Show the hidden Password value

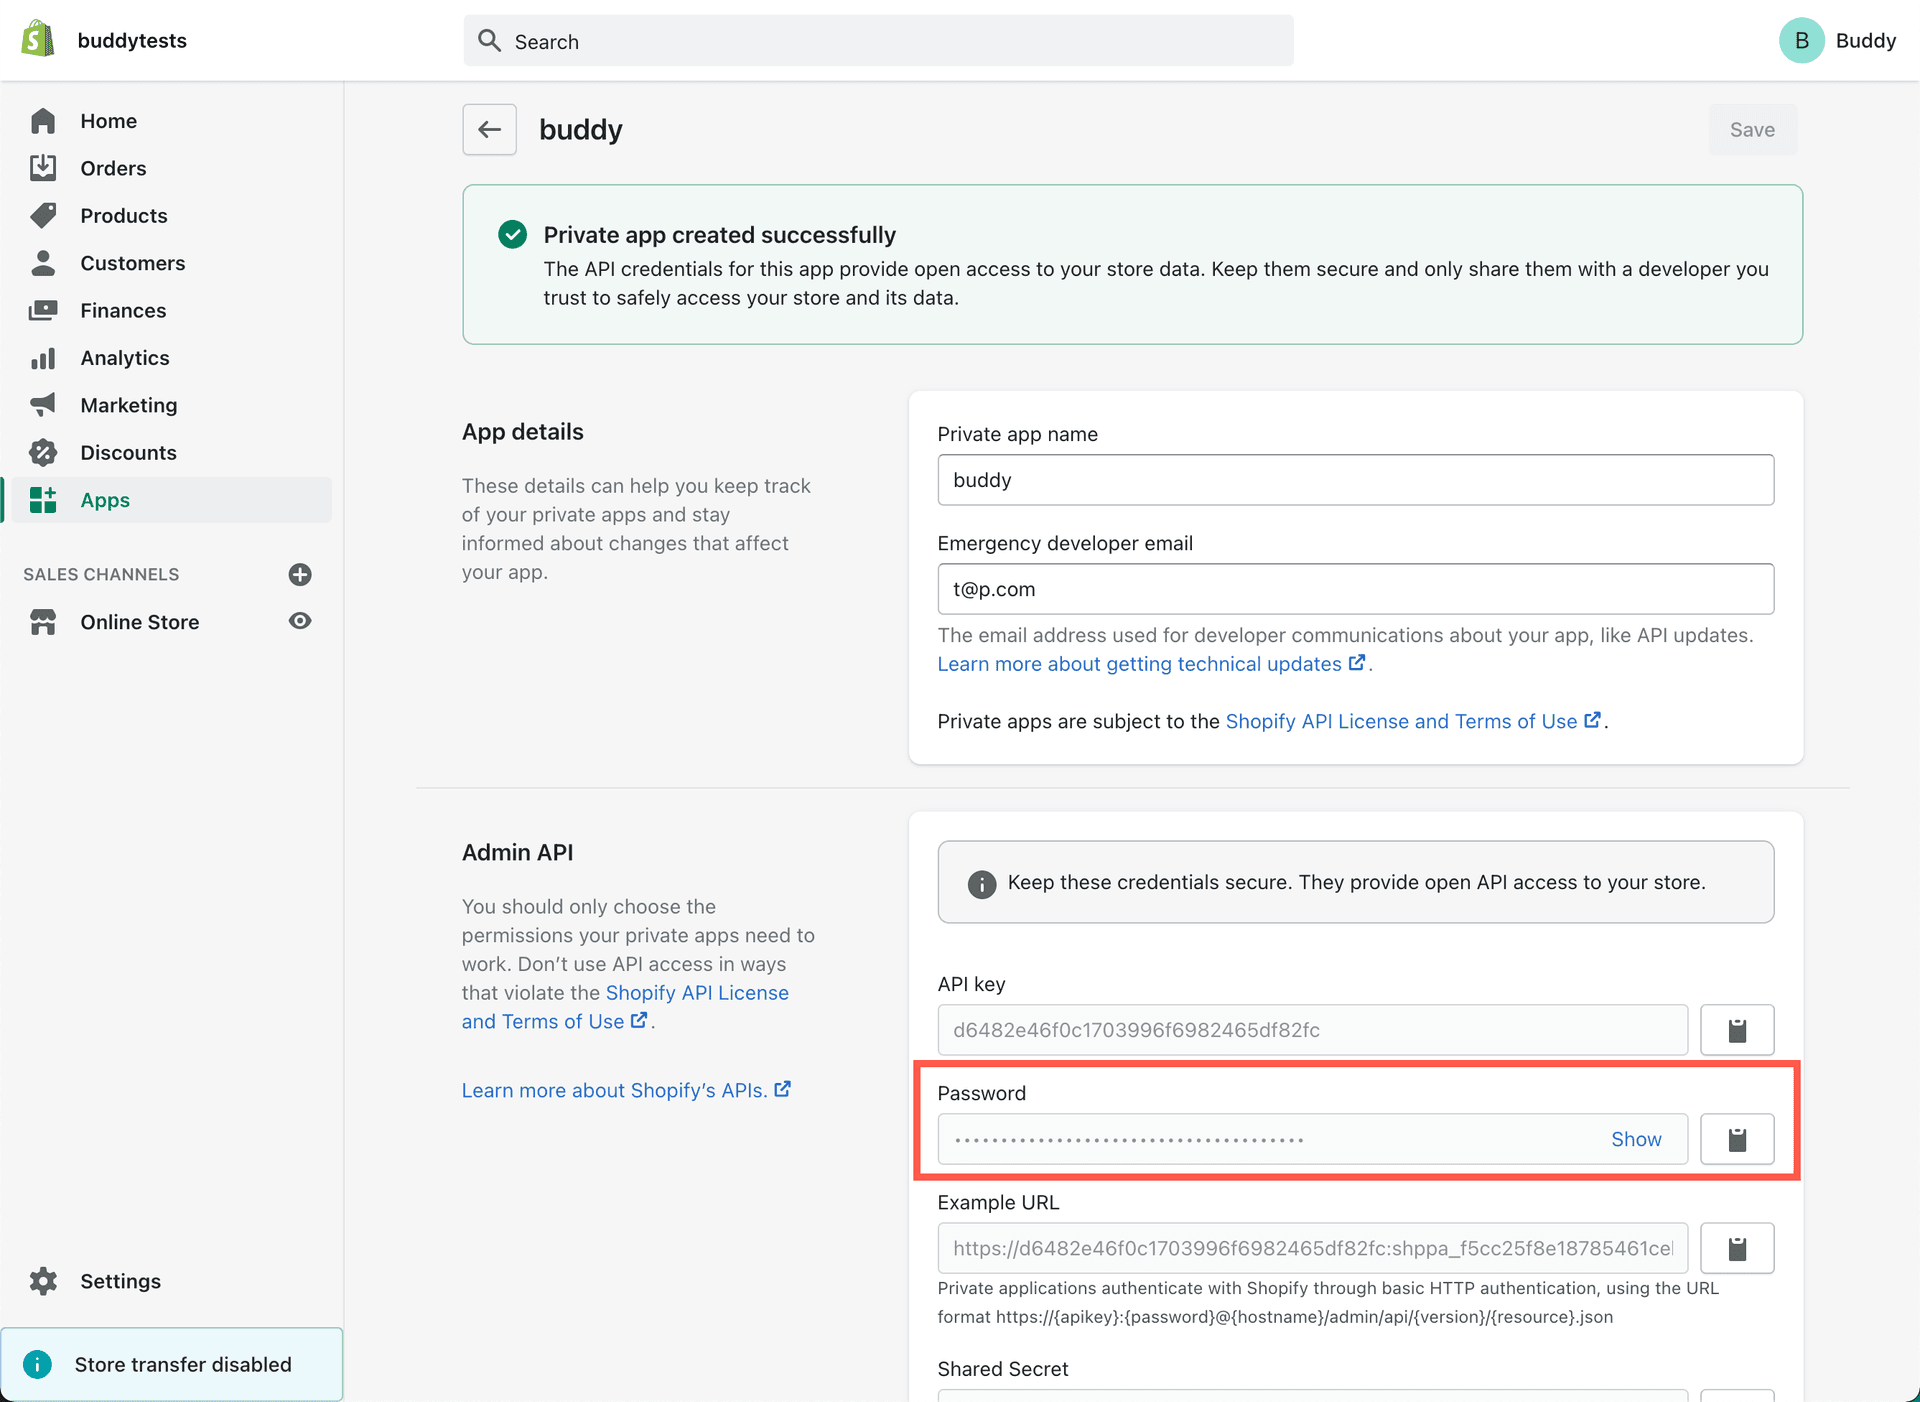coord(1635,1139)
